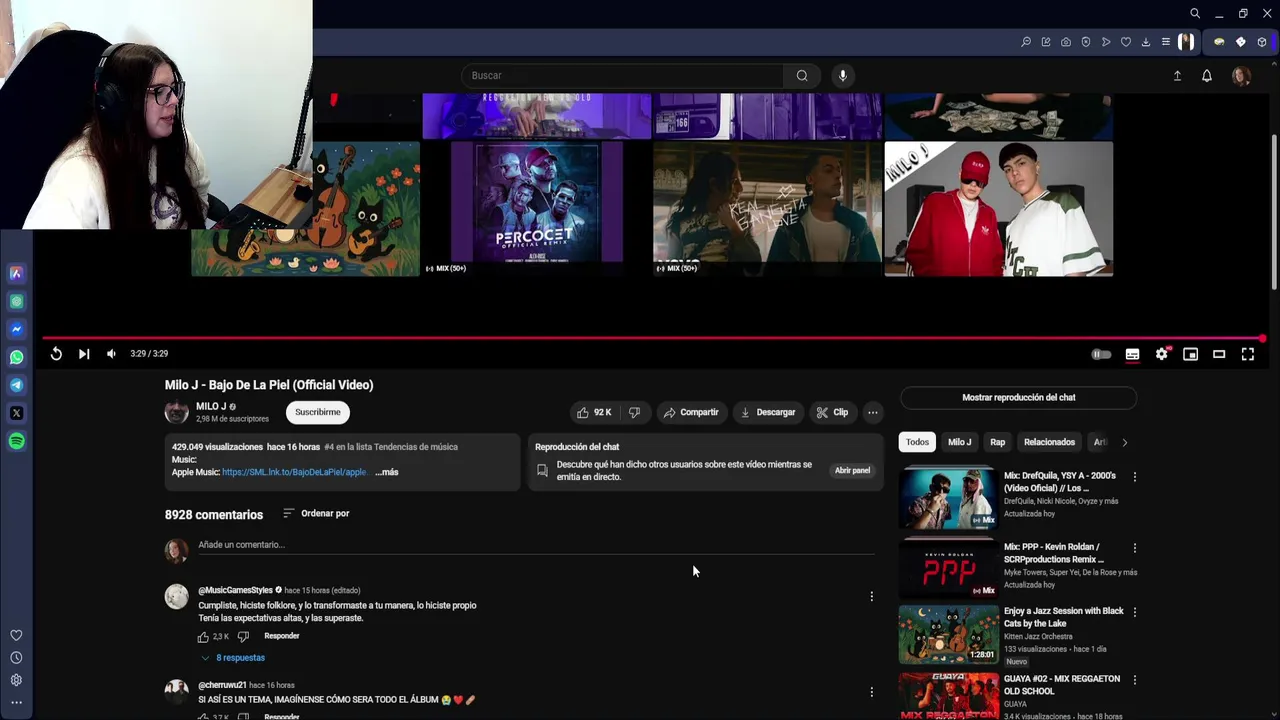1280x720 pixels.
Task: Toggle autoplay switch in player
Action: click(x=1101, y=354)
